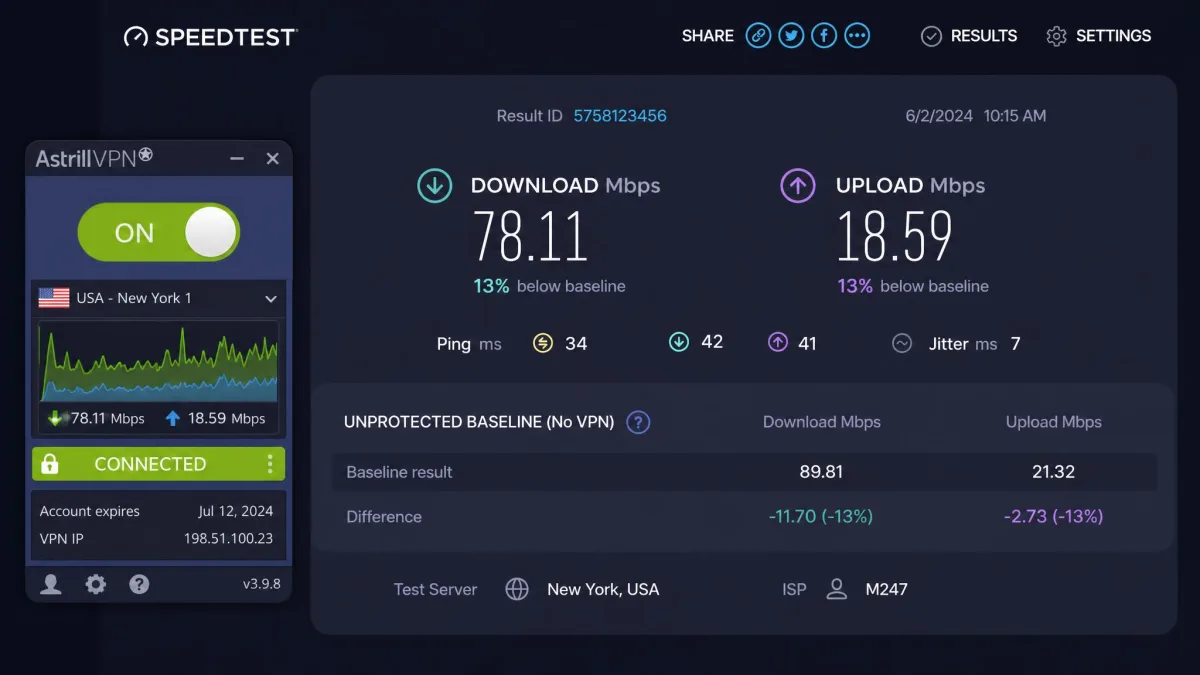Click the jitter wave icon

tap(902, 343)
